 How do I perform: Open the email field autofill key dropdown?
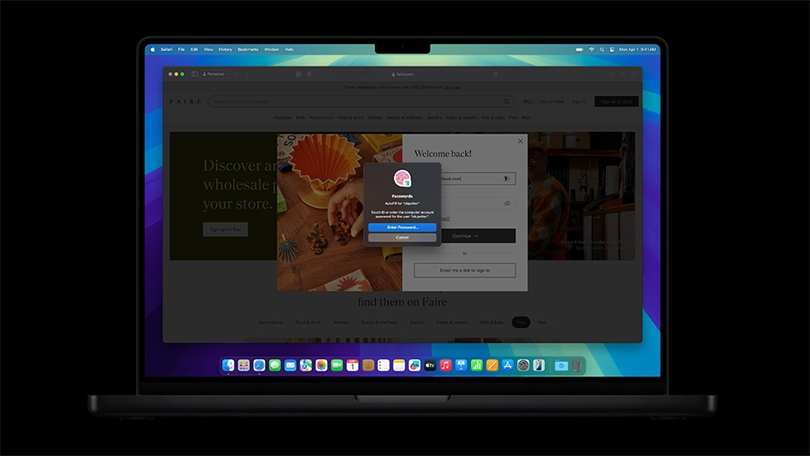coord(507,179)
